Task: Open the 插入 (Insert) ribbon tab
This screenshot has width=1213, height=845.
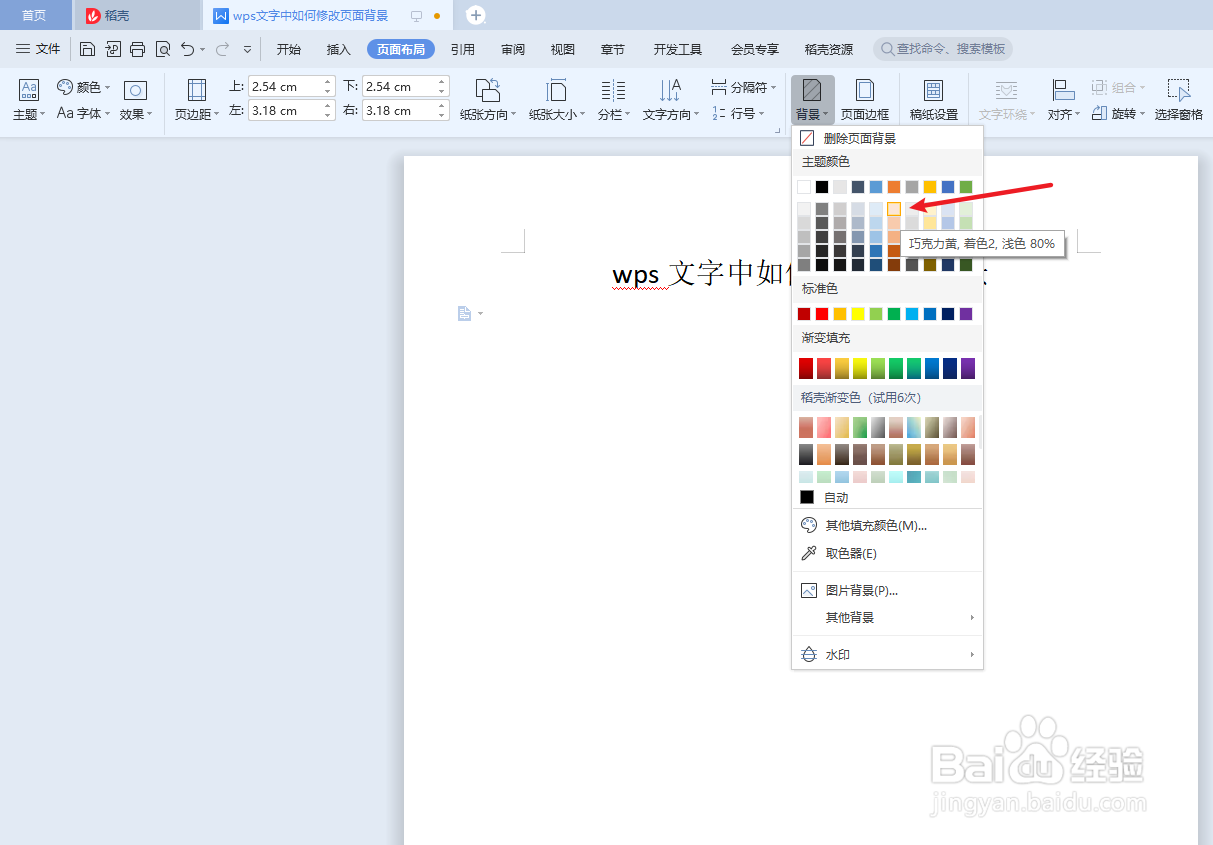Action: pyautogui.click(x=338, y=47)
